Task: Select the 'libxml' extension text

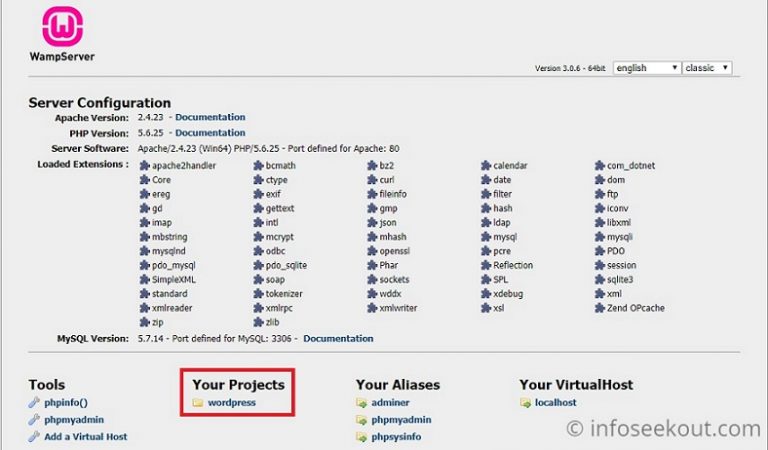Action: [619, 222]
